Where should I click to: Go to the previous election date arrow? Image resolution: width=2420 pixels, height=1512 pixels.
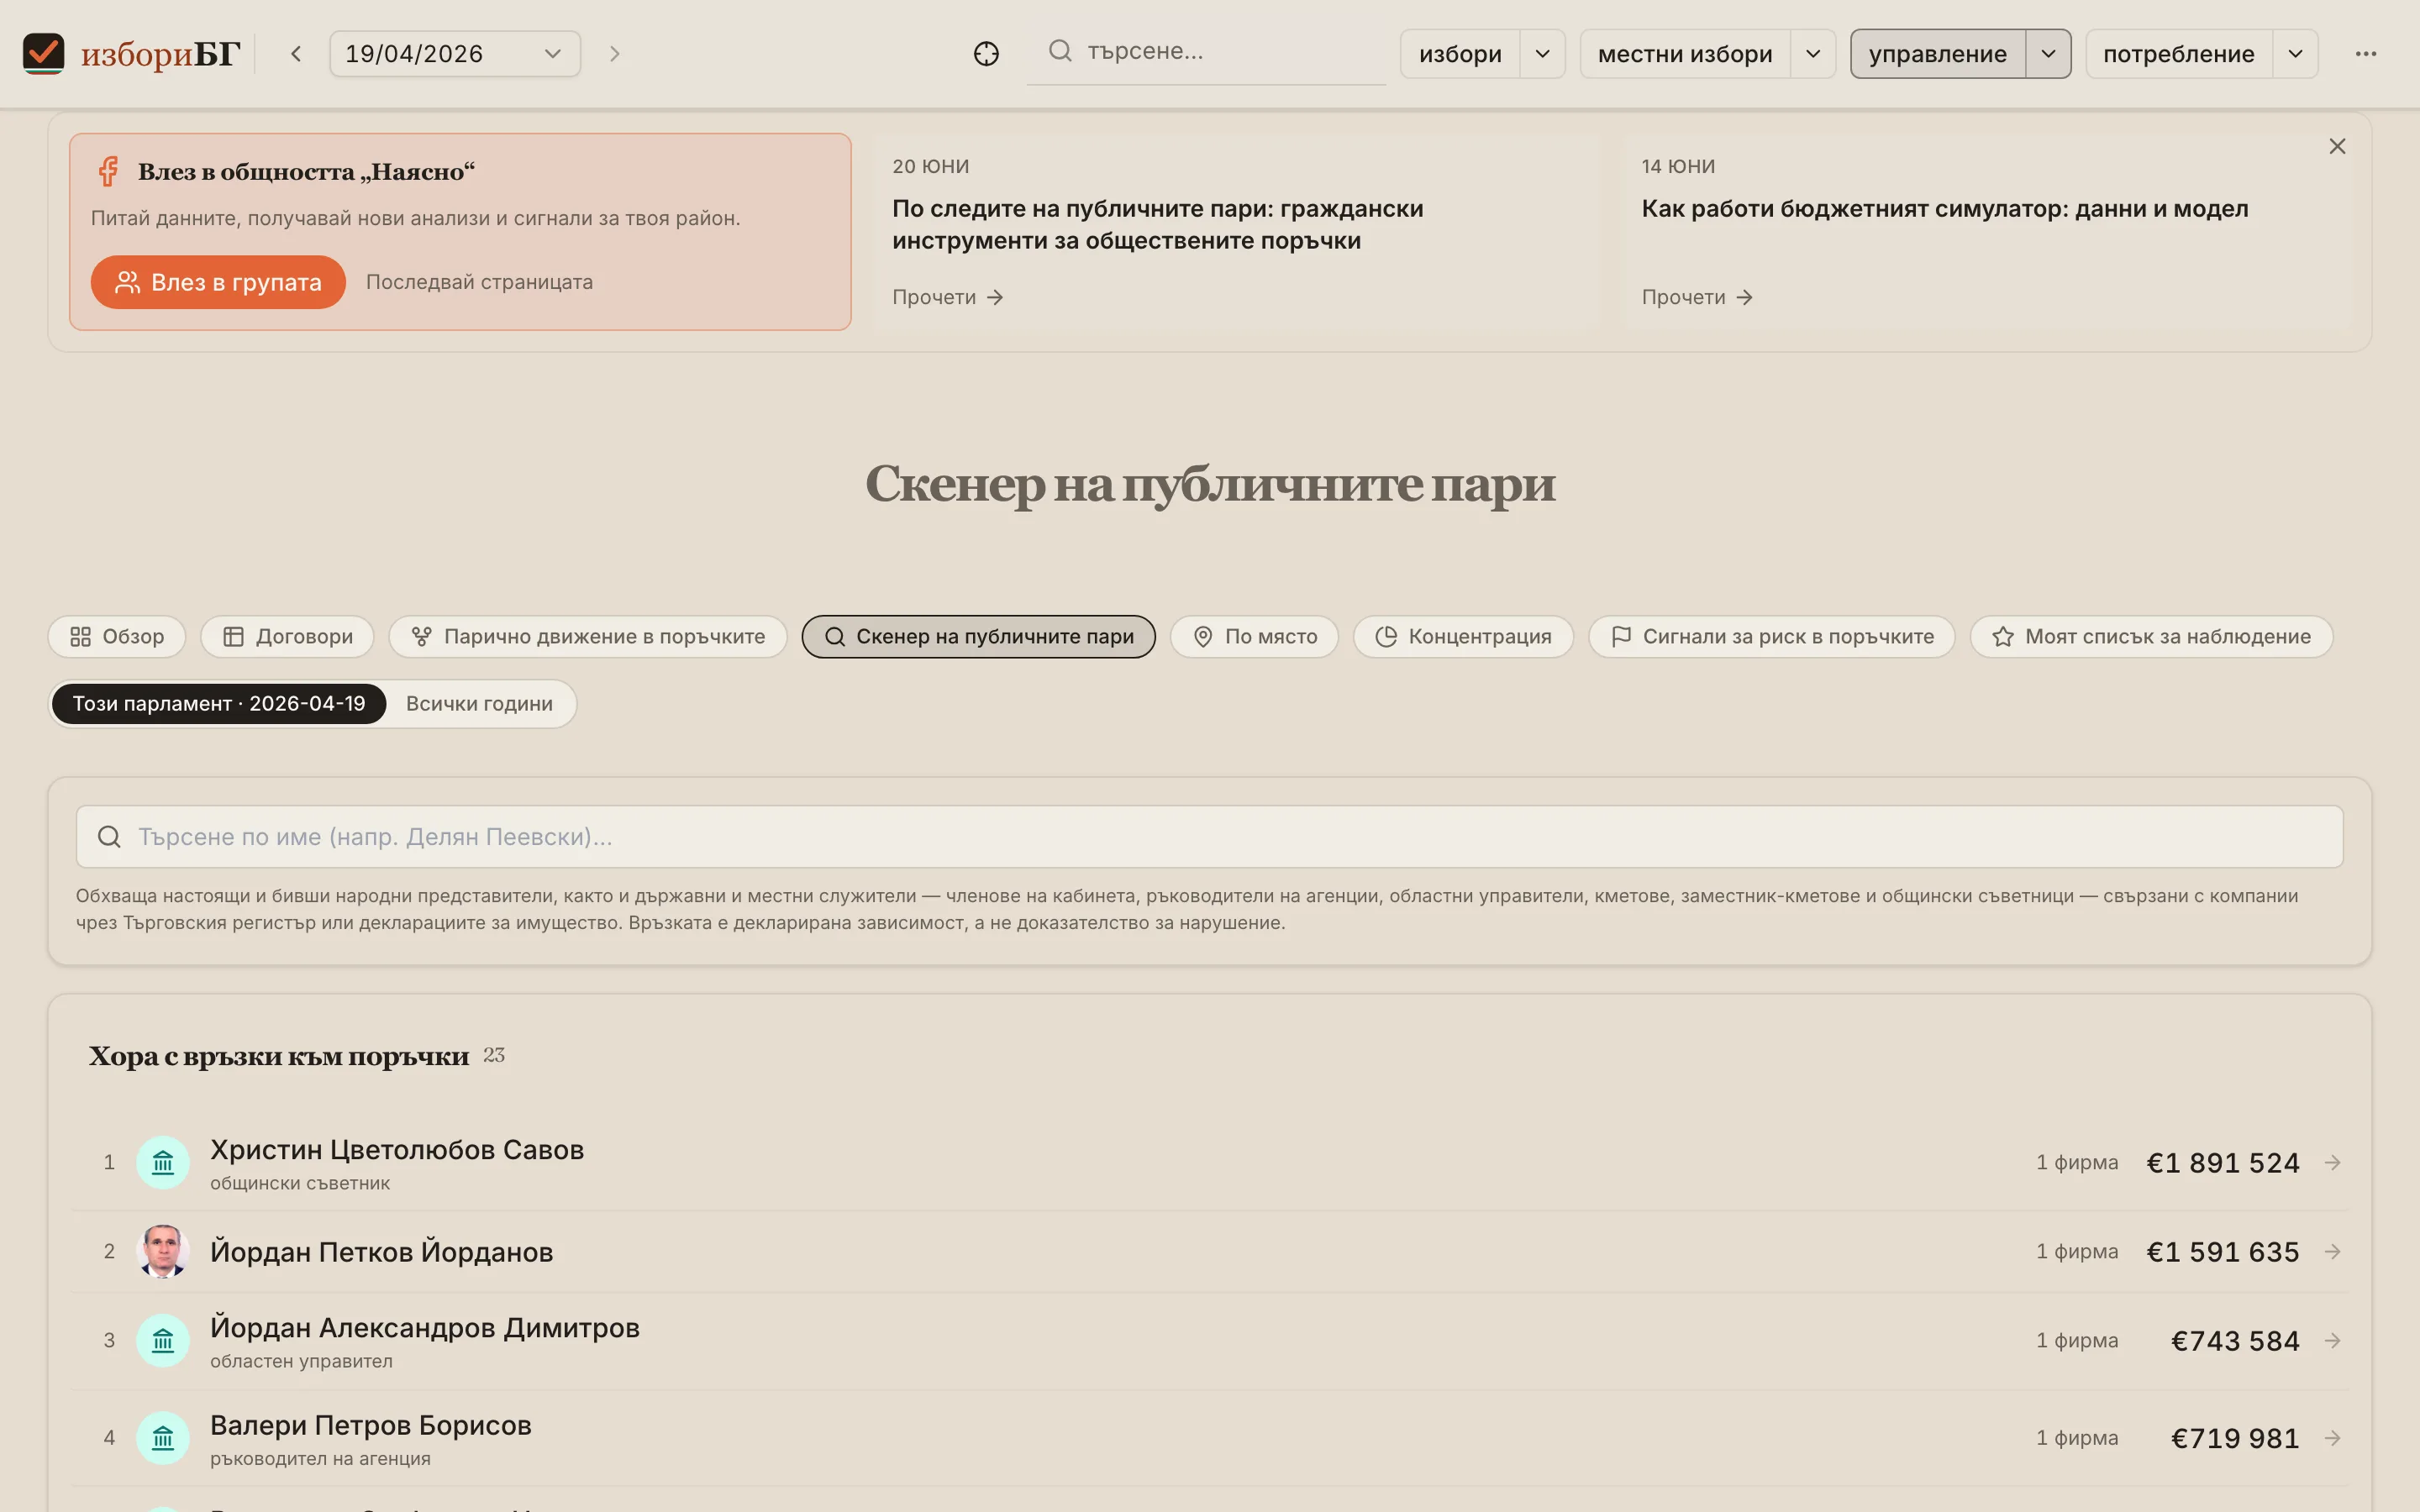click(296, 54)
